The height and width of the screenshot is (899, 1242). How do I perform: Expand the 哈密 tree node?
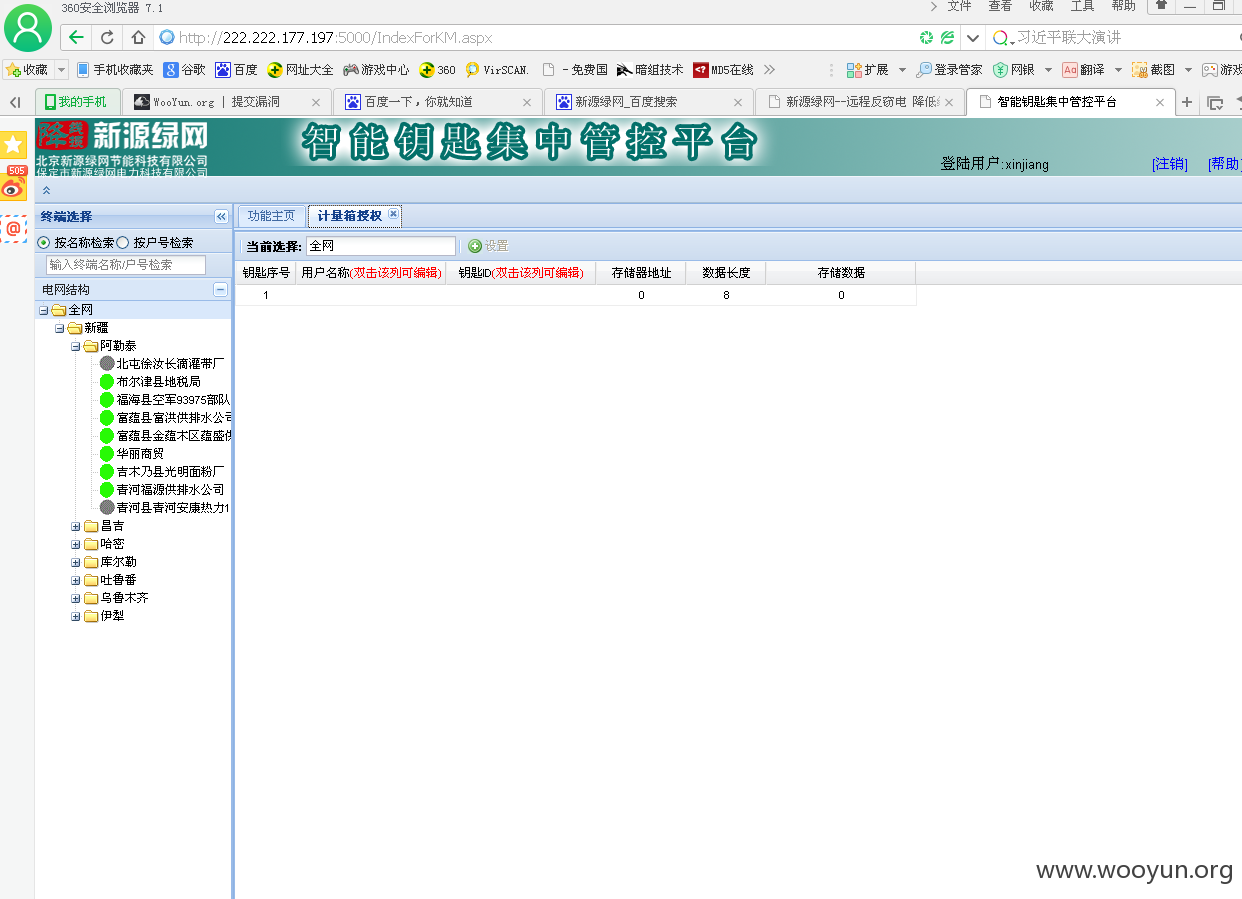pos(75,544)
